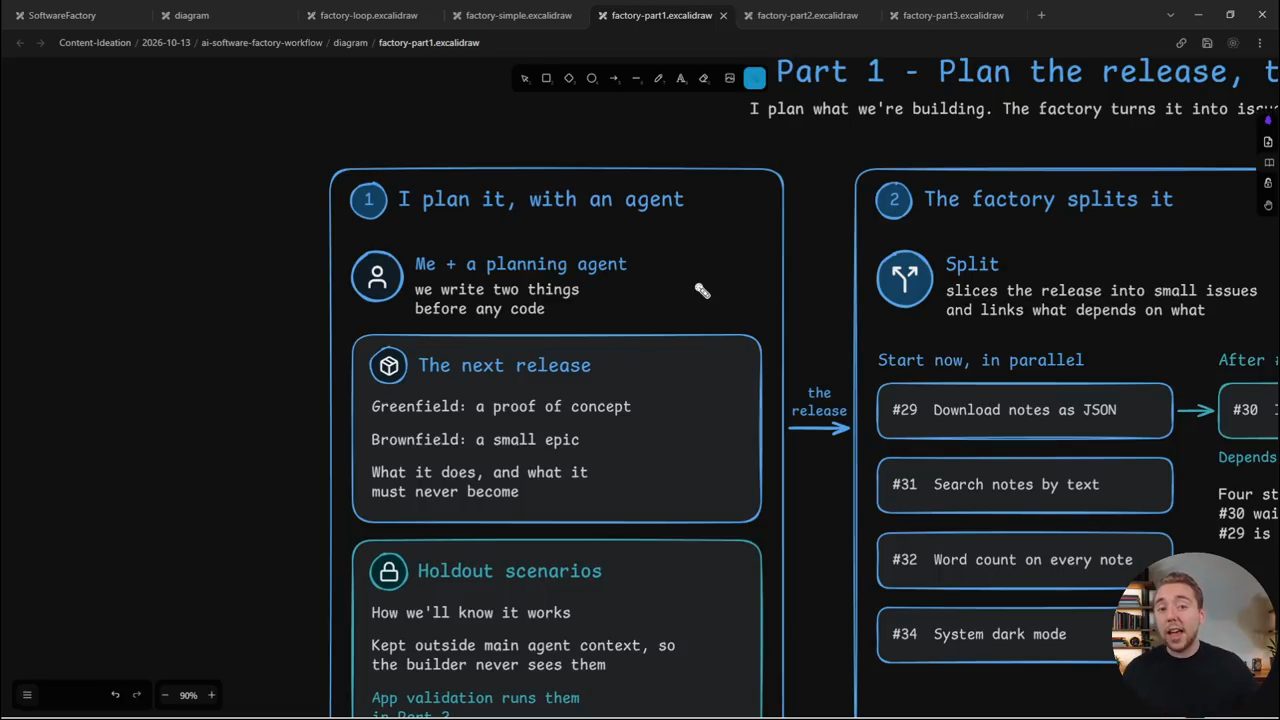
Task: Open a new tab with plus button
Action: 1041,15
